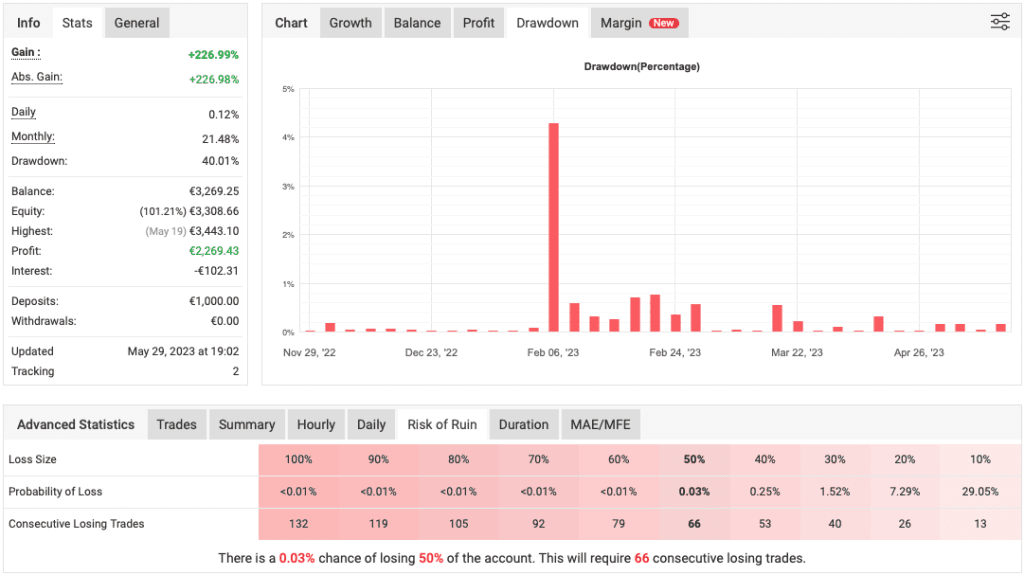Click the tallest drawdown bar in February
The height and width of the screenshot is (575, 1024).
pos(553,227)
